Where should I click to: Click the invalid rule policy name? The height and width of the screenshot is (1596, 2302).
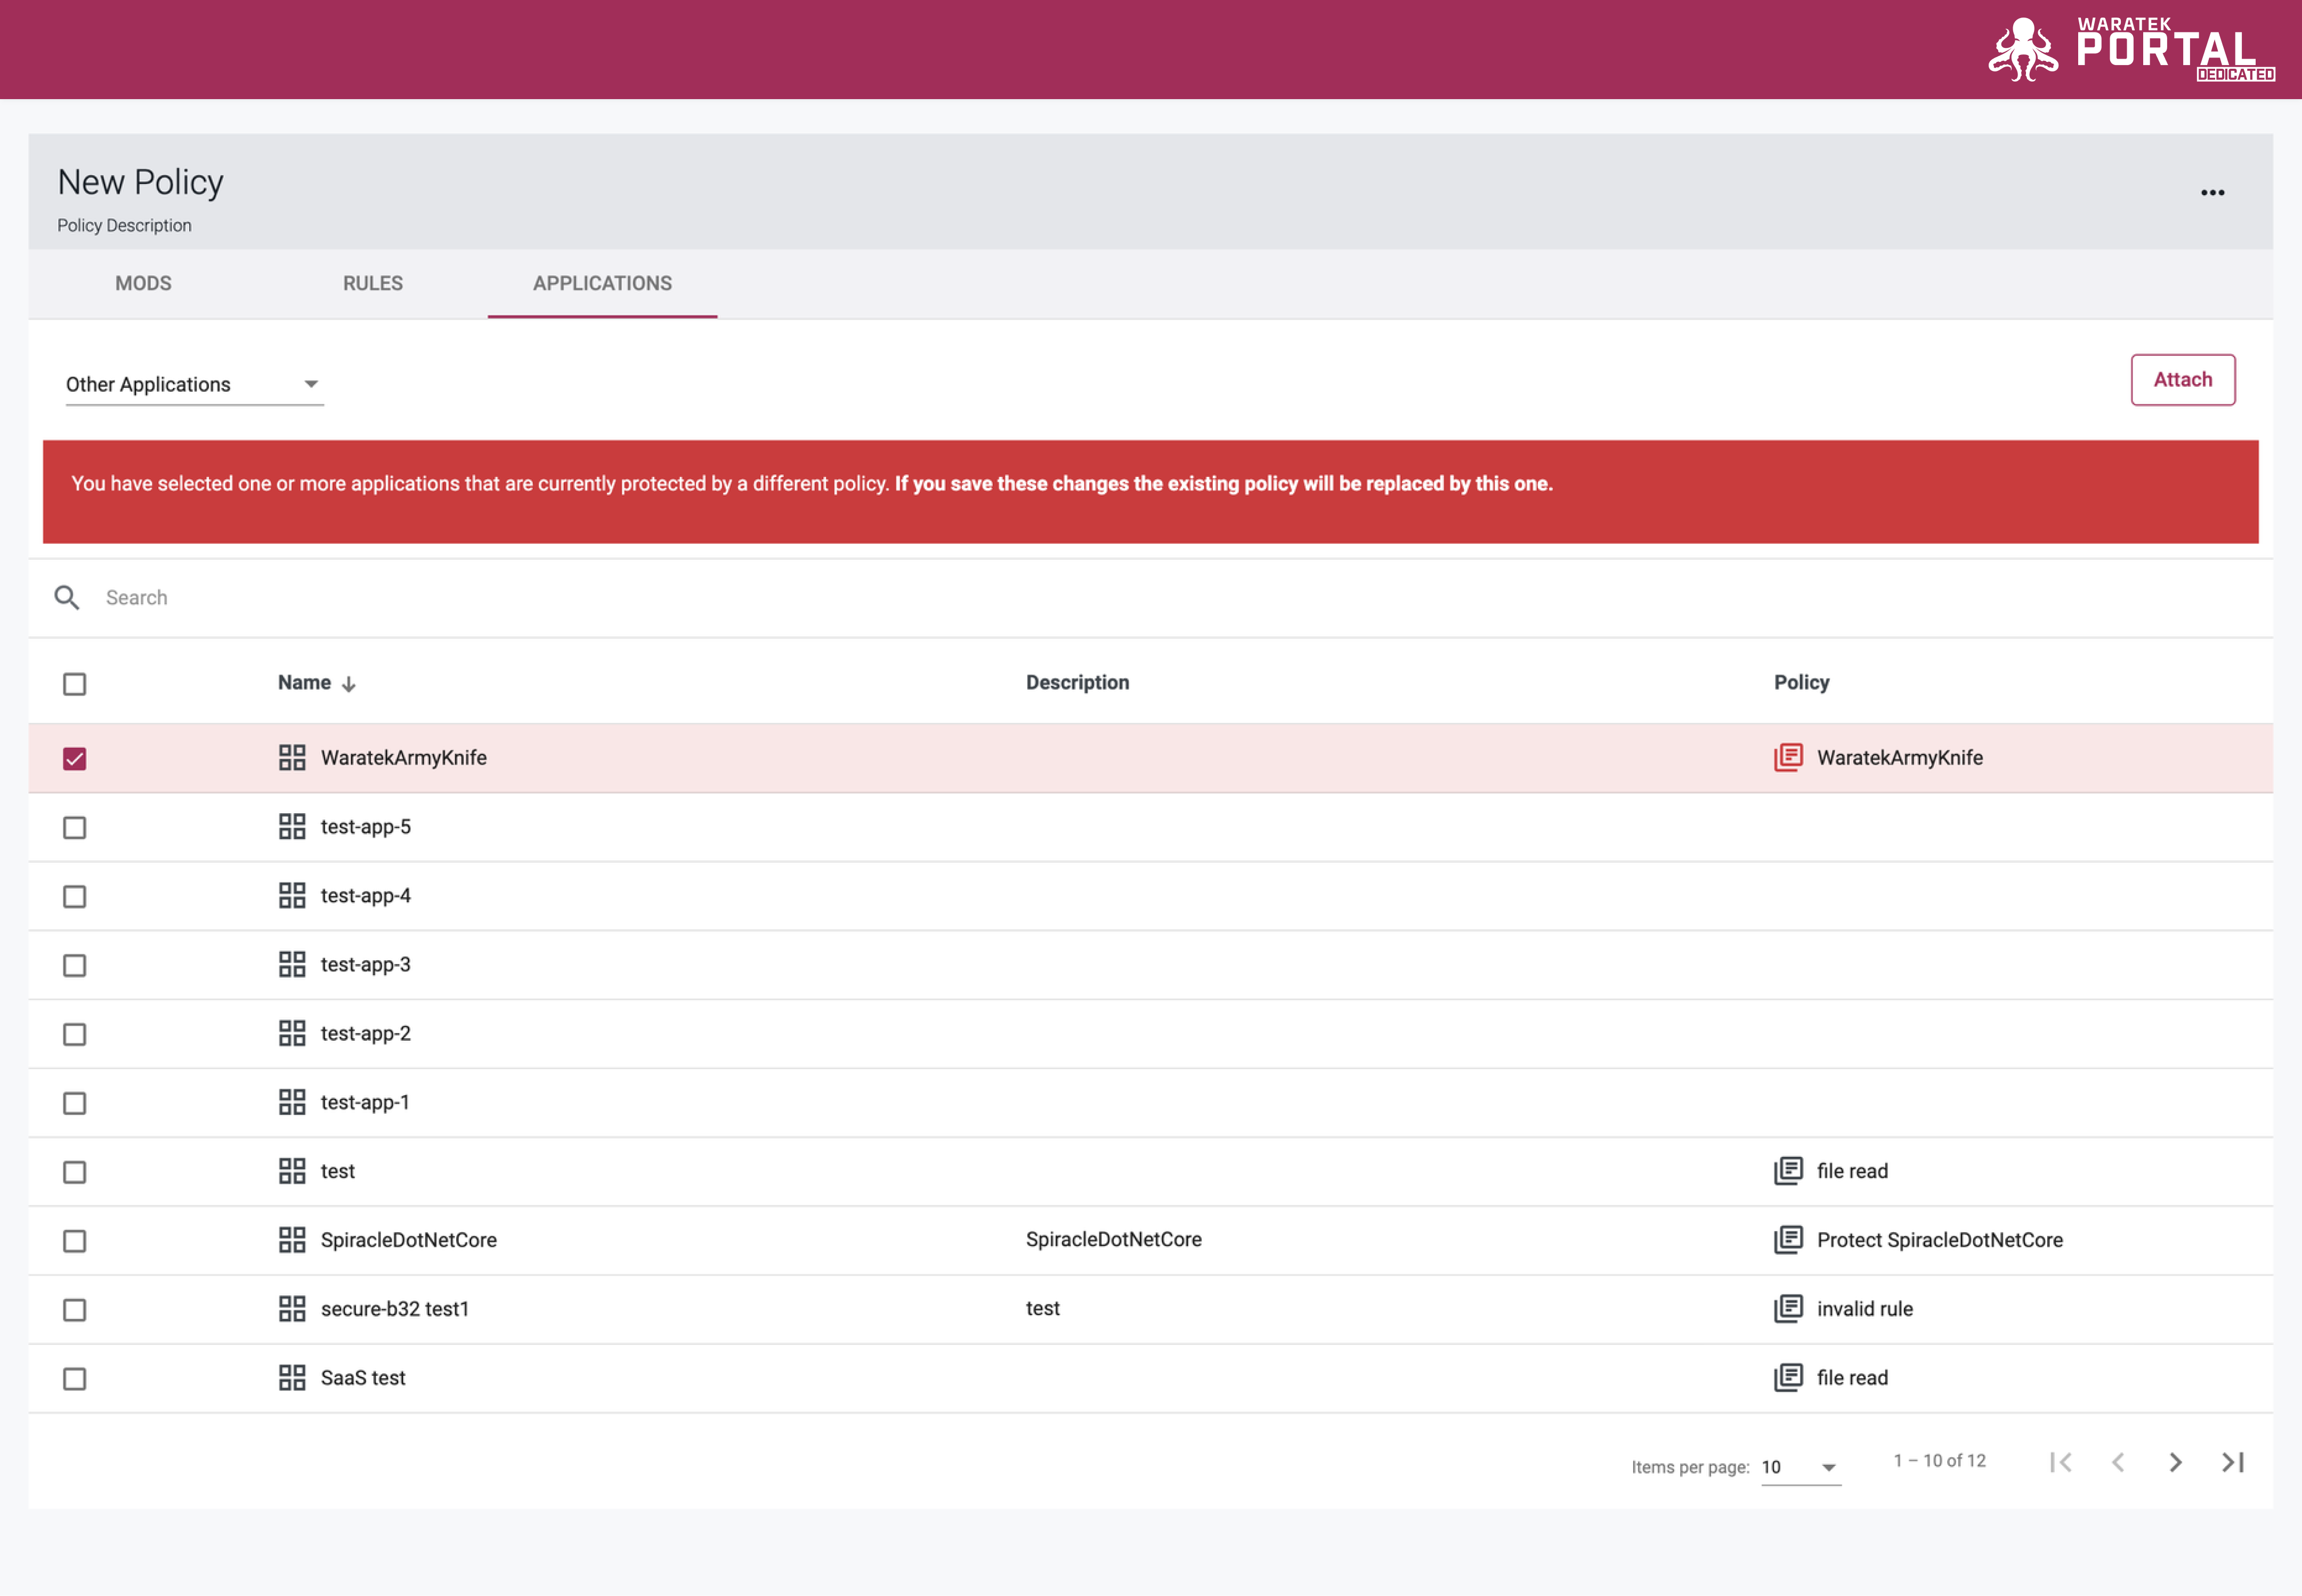[x=1865, y=1310]
